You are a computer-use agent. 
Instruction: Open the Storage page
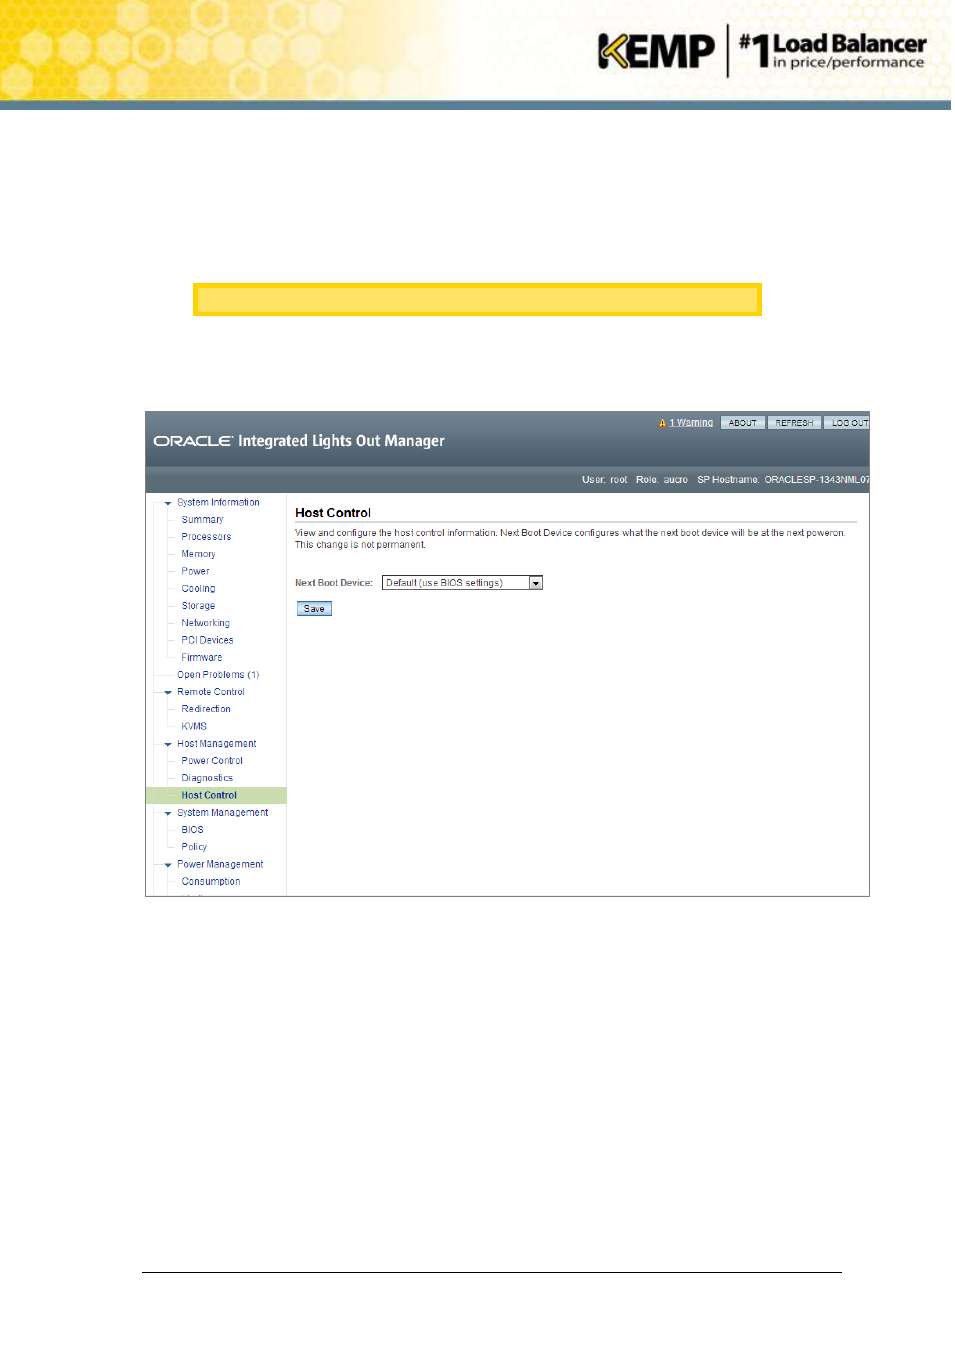click(x=198, y=606)
